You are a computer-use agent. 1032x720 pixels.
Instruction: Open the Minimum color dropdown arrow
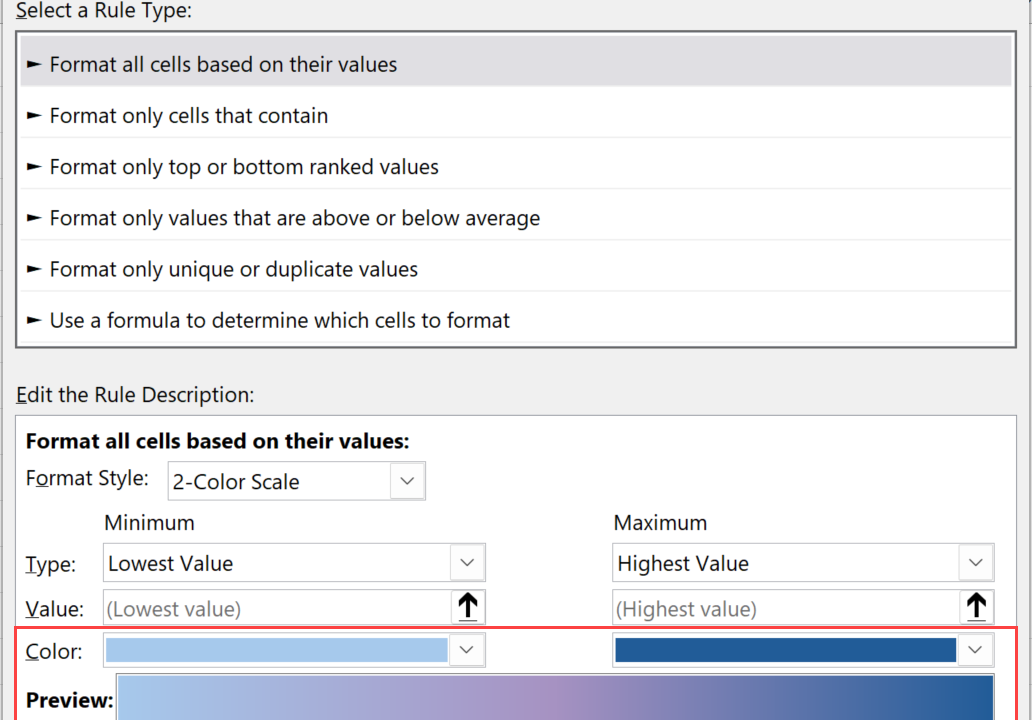(466, 650)
